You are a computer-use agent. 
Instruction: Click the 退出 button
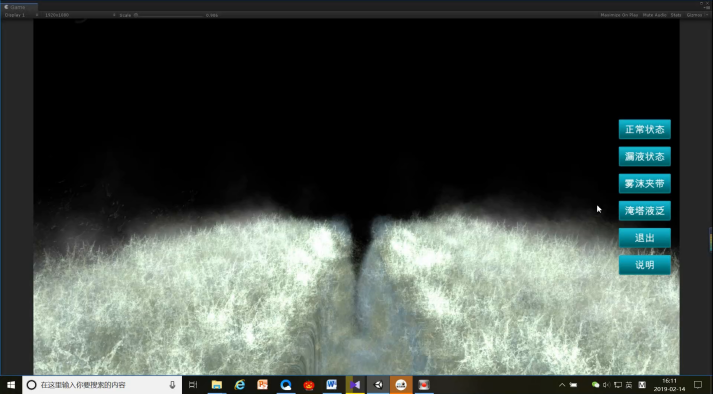click(x=644, y=237)
